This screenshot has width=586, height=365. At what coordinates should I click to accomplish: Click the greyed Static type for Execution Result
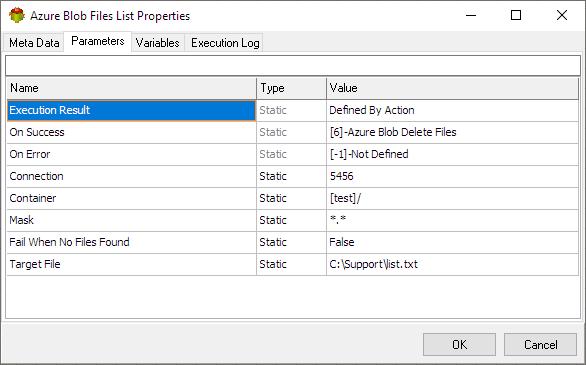pos(292,110)
